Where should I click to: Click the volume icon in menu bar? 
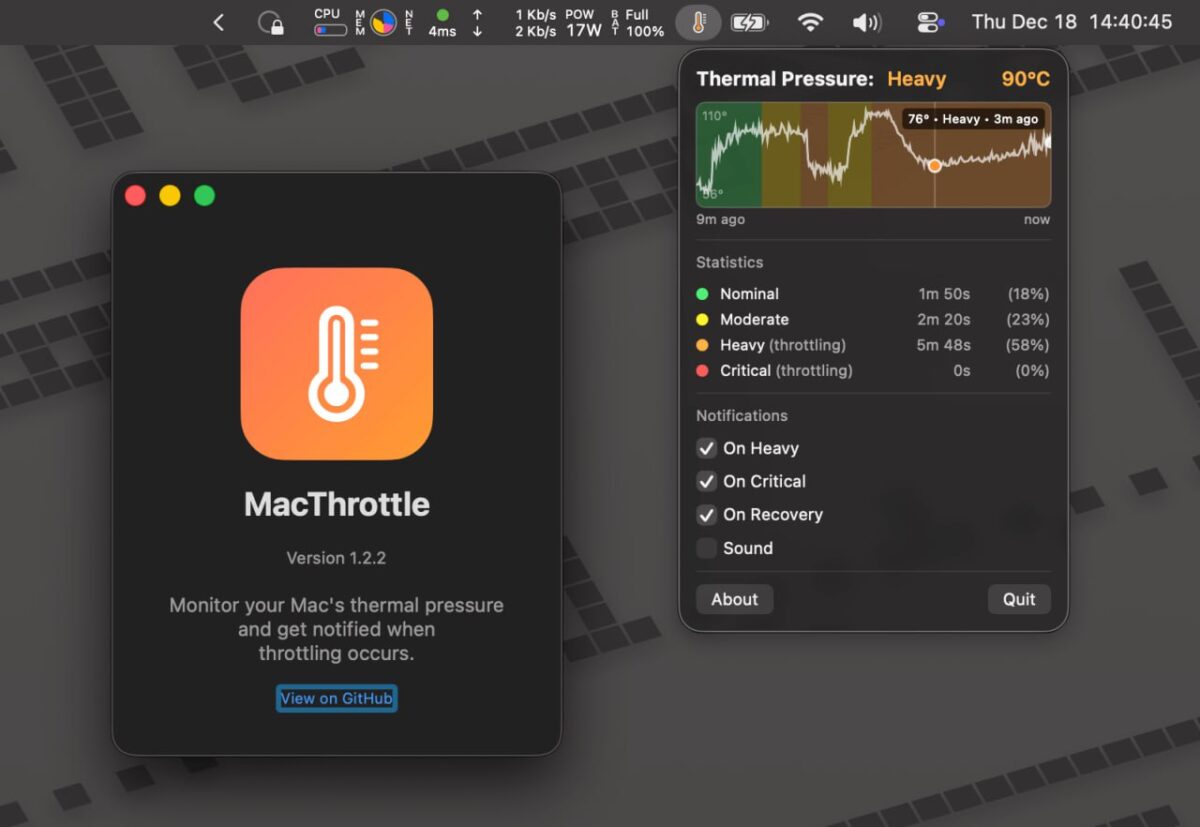pos(866,21)
